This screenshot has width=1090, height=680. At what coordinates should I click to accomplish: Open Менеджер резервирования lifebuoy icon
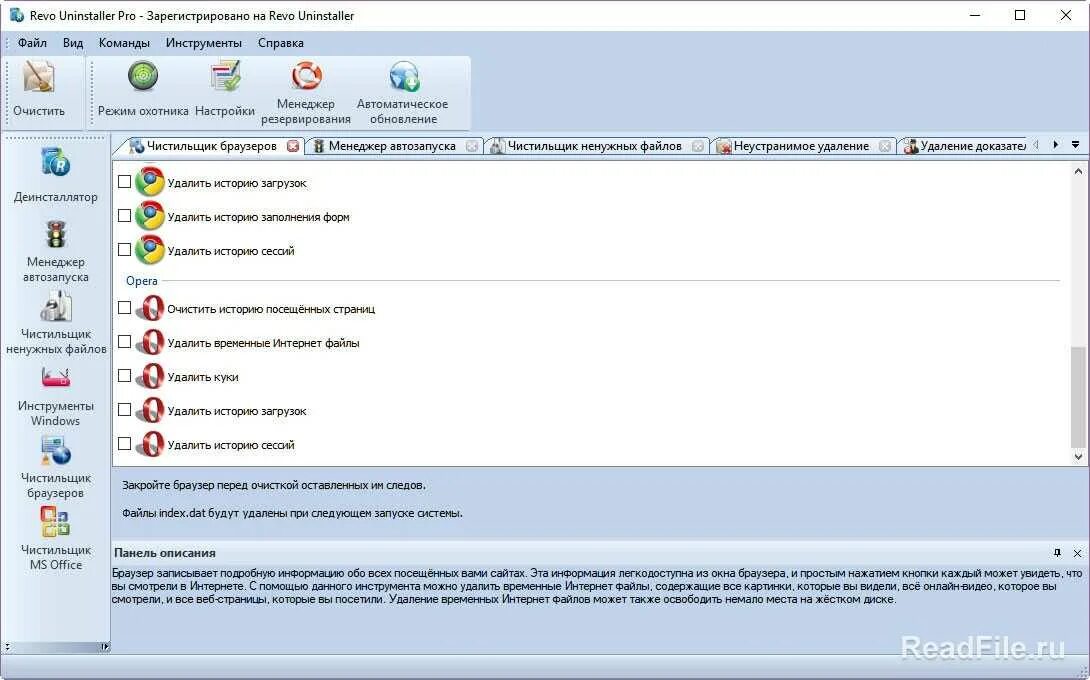coord(306,75)
